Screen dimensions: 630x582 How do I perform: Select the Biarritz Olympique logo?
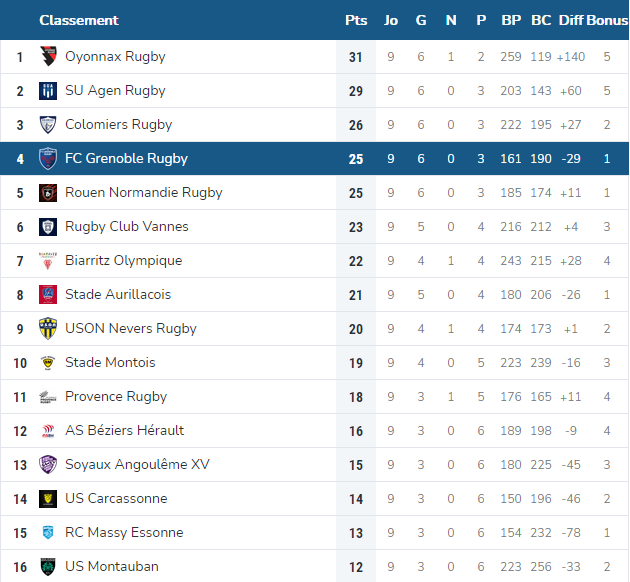[x=48, y=261]
